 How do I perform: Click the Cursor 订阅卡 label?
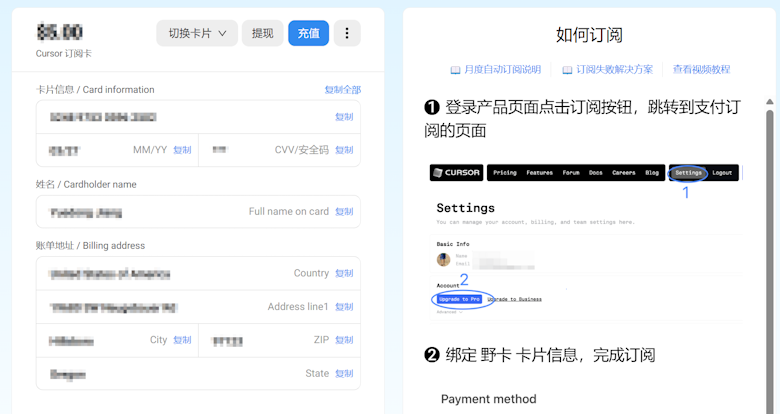click(x=64, y=53)
